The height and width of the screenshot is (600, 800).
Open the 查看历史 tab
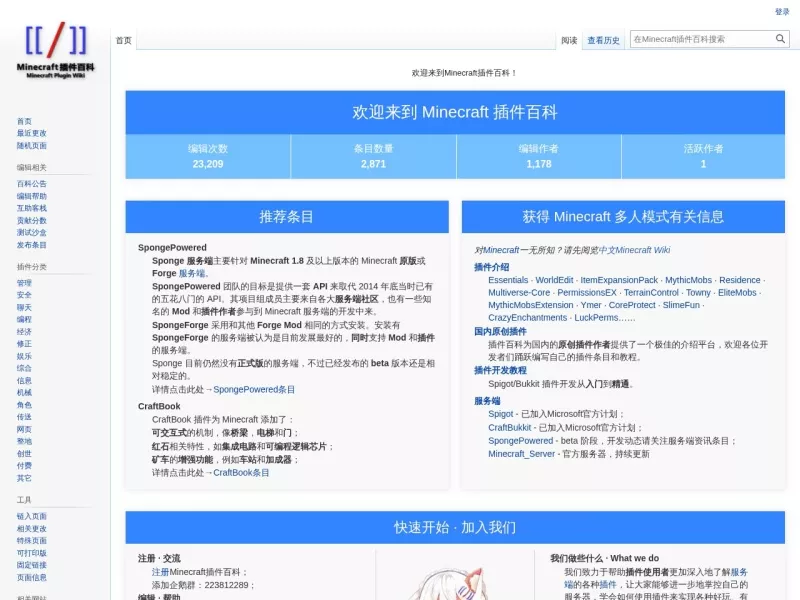(604, 40)
